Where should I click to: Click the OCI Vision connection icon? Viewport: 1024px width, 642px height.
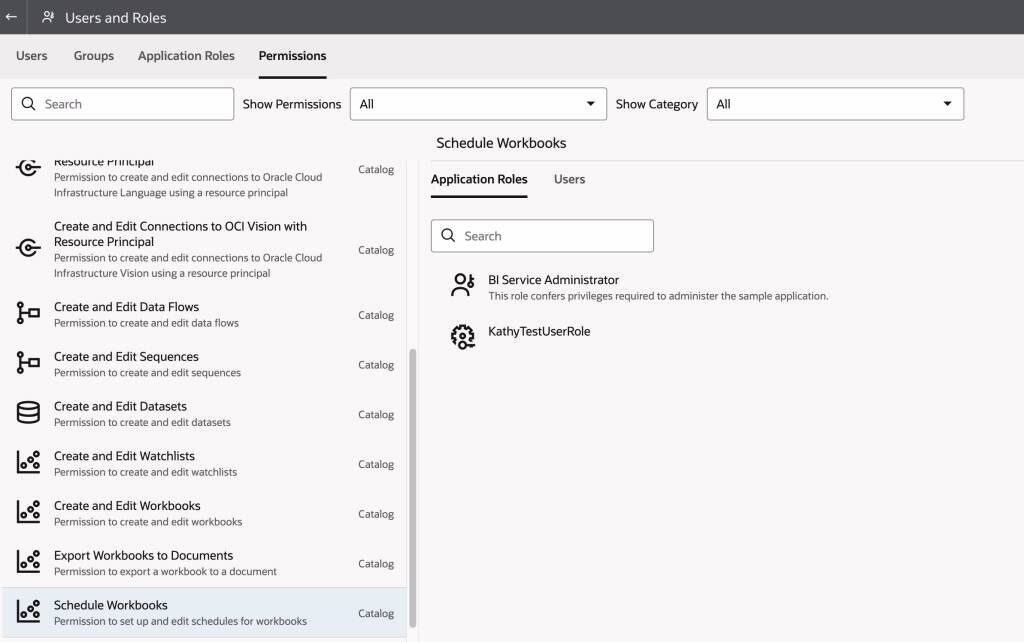point(28,249)
